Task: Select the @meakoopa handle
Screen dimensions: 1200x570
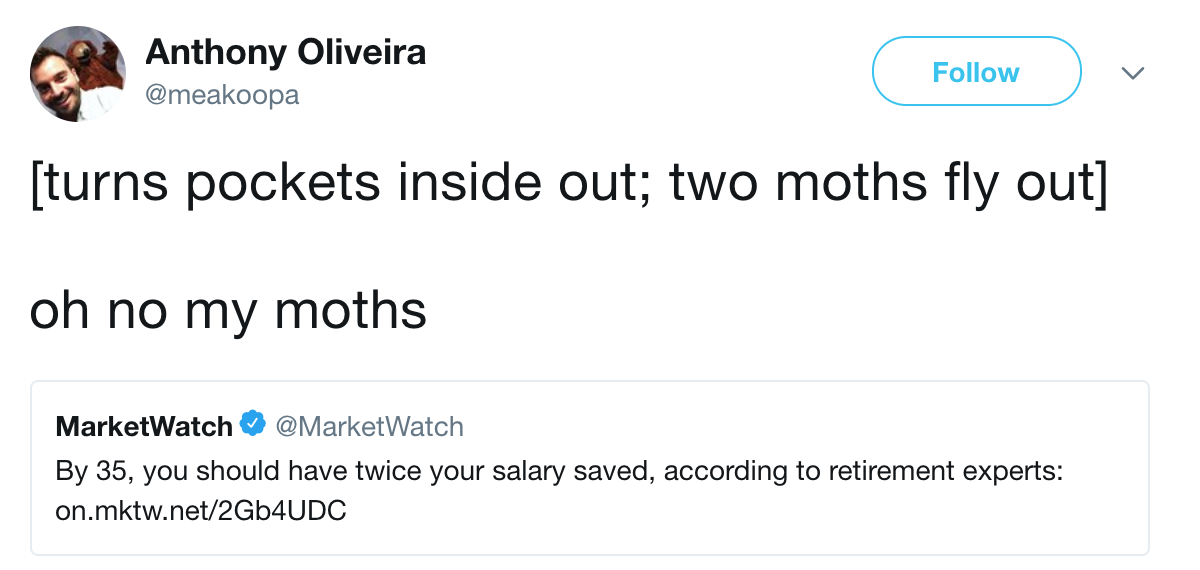Action: 222,95
